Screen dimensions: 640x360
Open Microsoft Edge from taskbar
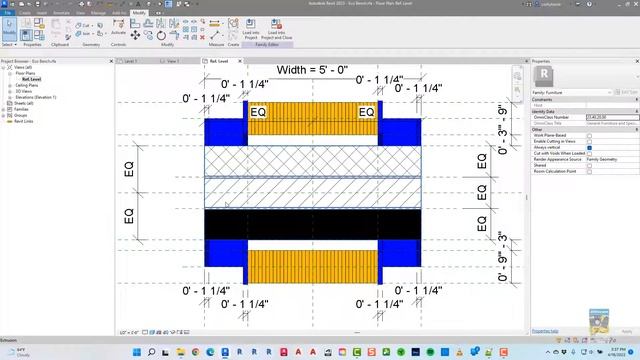click(210, 352)
